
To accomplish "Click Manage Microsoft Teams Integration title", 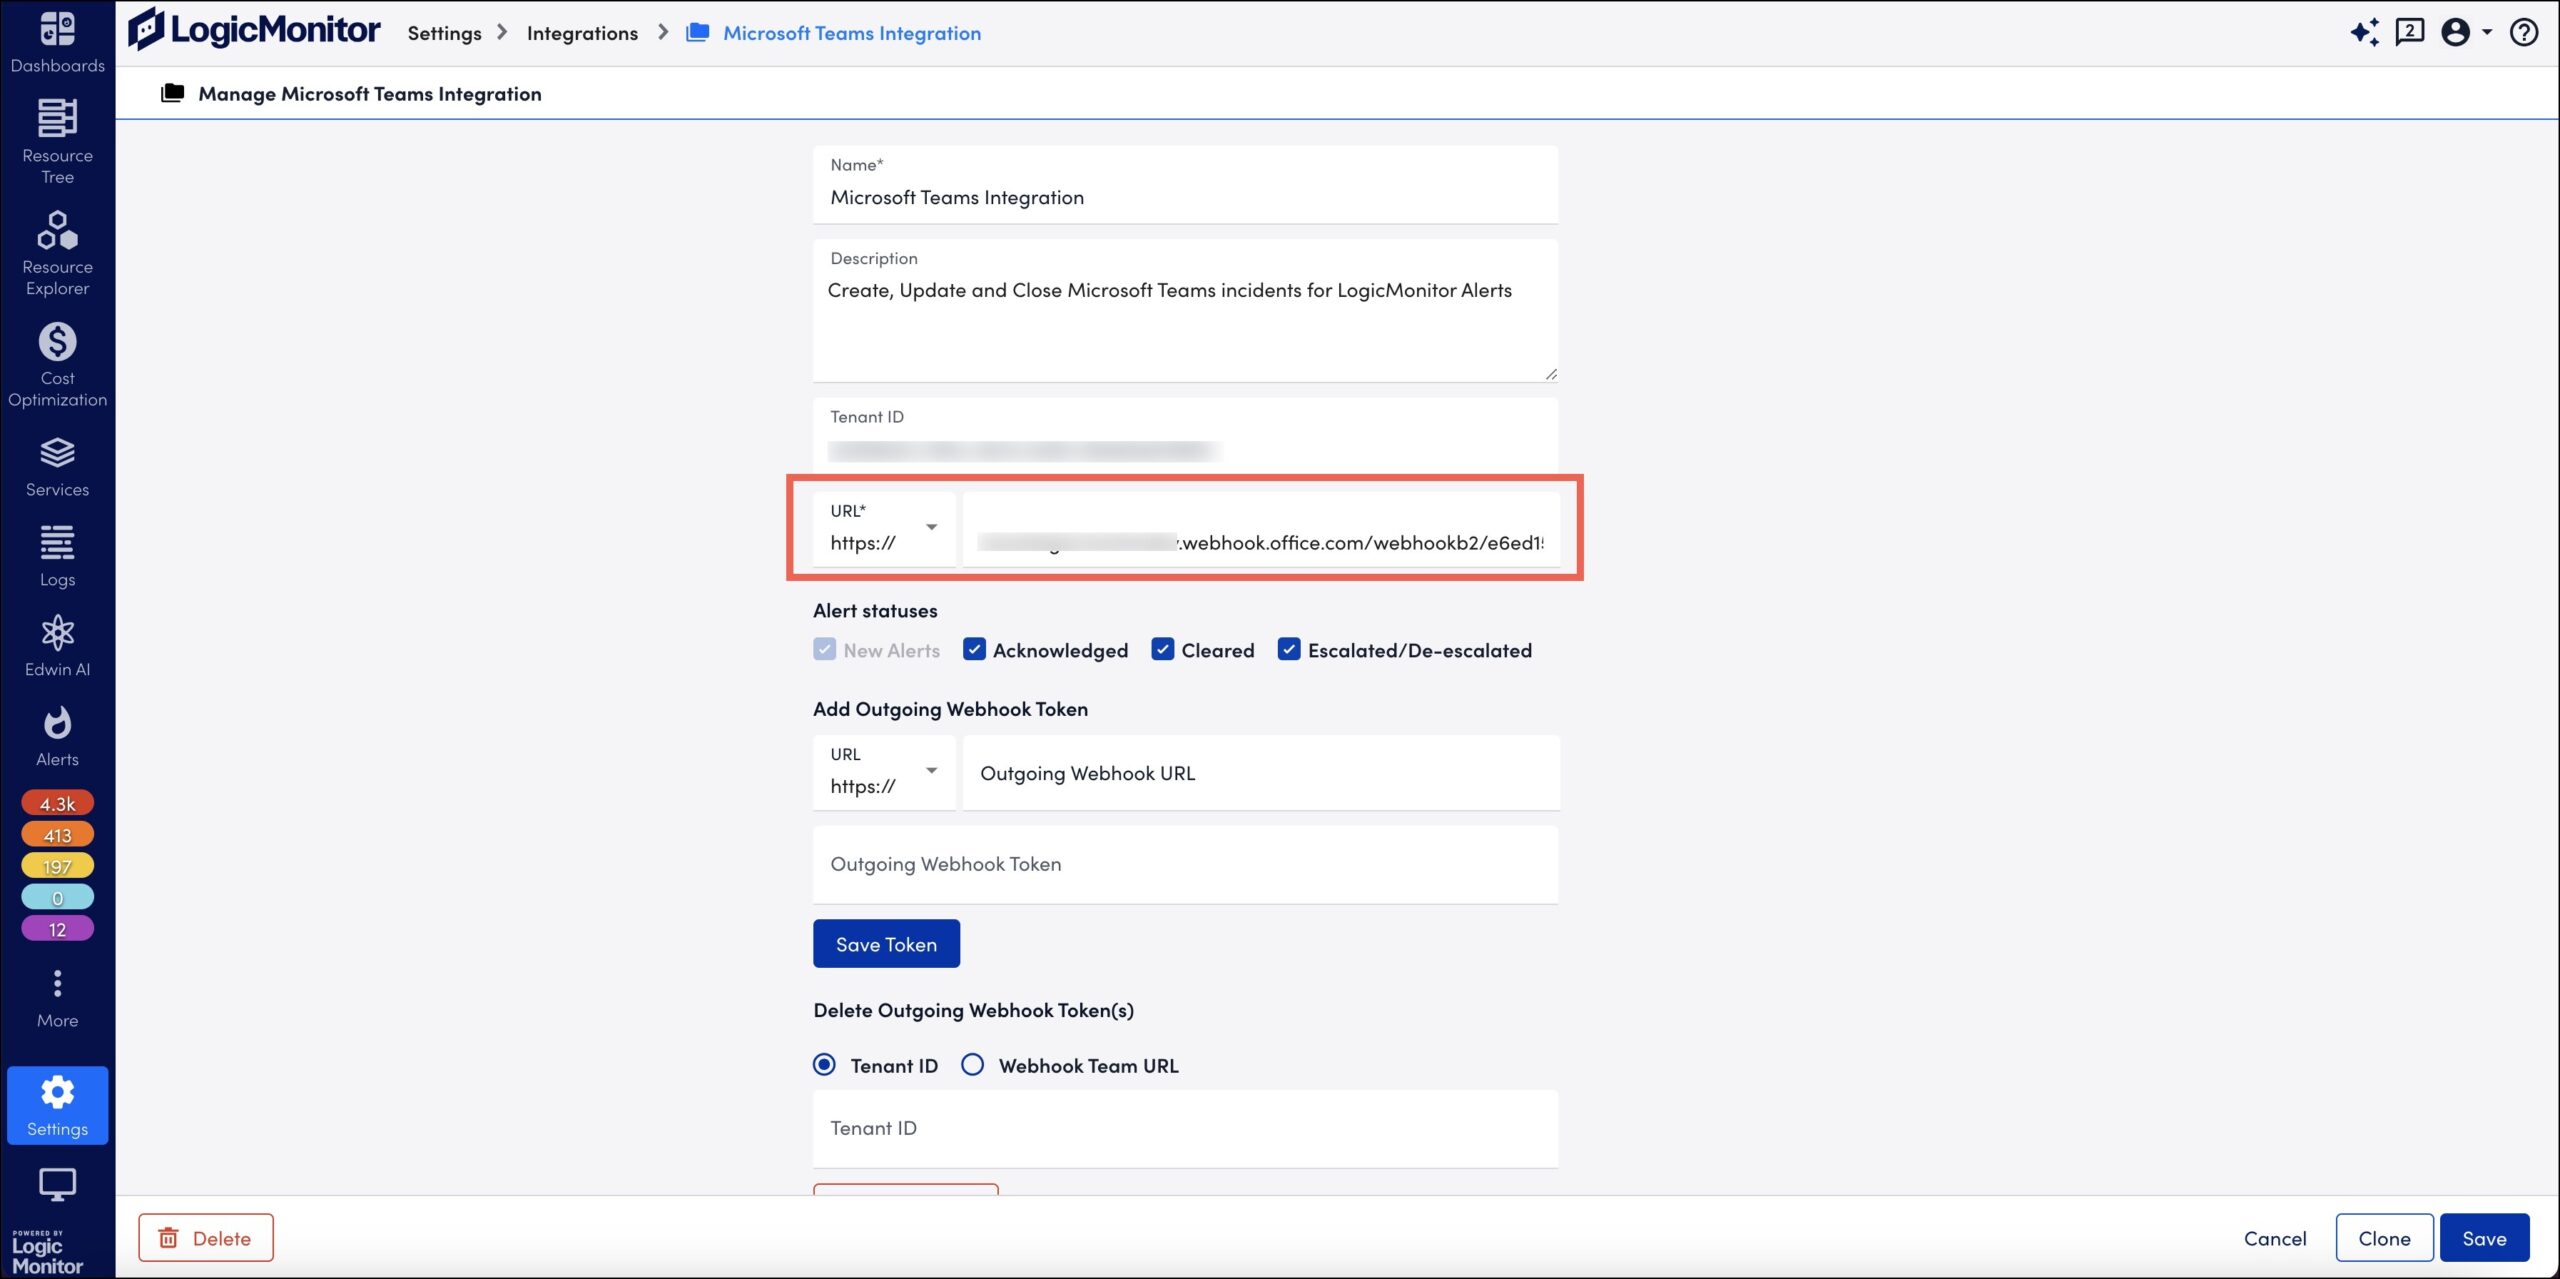I will click(369, 93).
